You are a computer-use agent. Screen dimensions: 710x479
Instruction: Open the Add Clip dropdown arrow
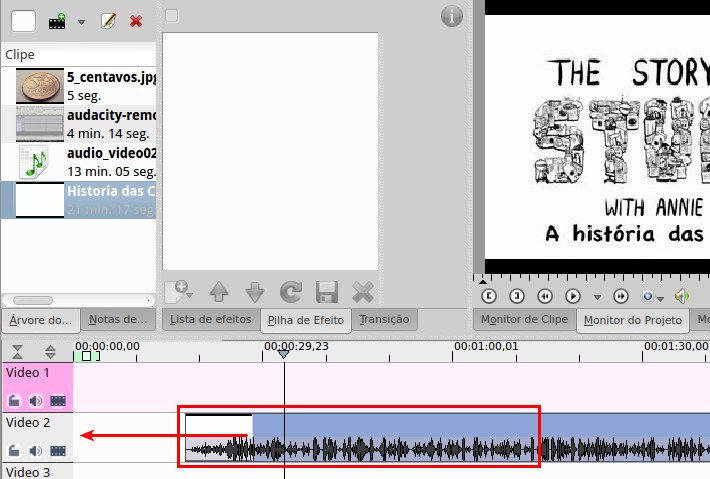(81, 21)
